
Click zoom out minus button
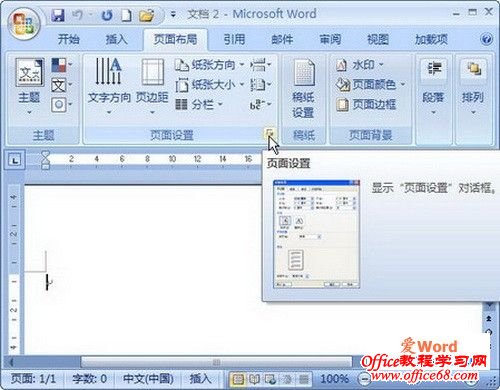(364, 379)
